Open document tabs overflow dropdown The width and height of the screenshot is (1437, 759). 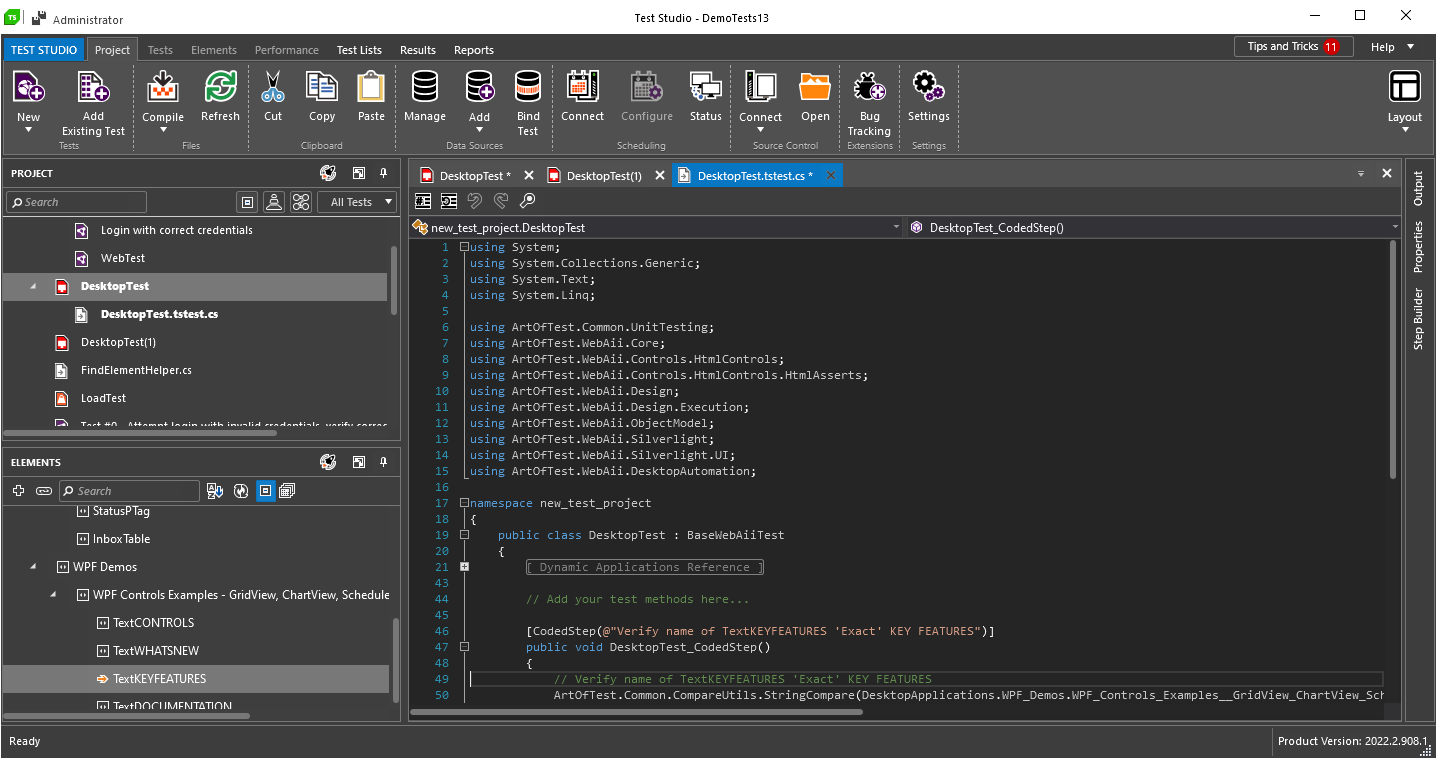pos(1360,174)
